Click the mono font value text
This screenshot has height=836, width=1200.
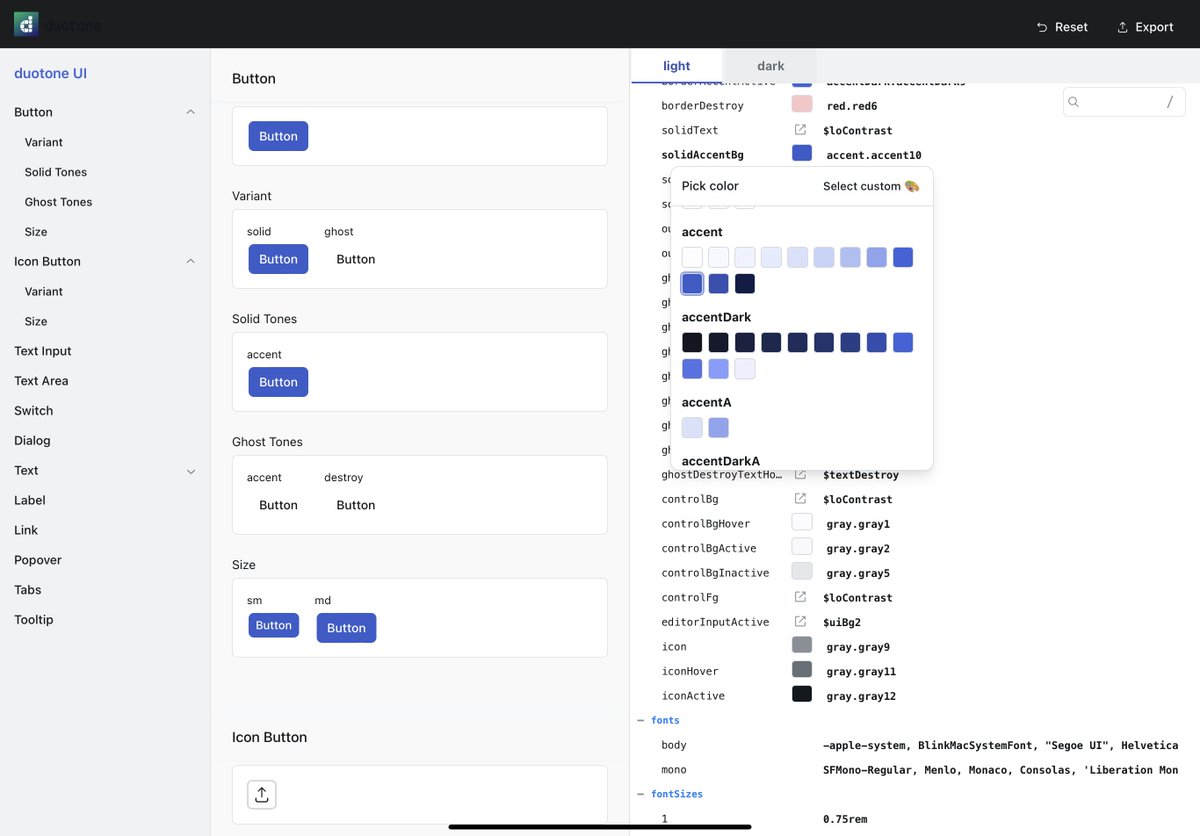(1000, 770)
